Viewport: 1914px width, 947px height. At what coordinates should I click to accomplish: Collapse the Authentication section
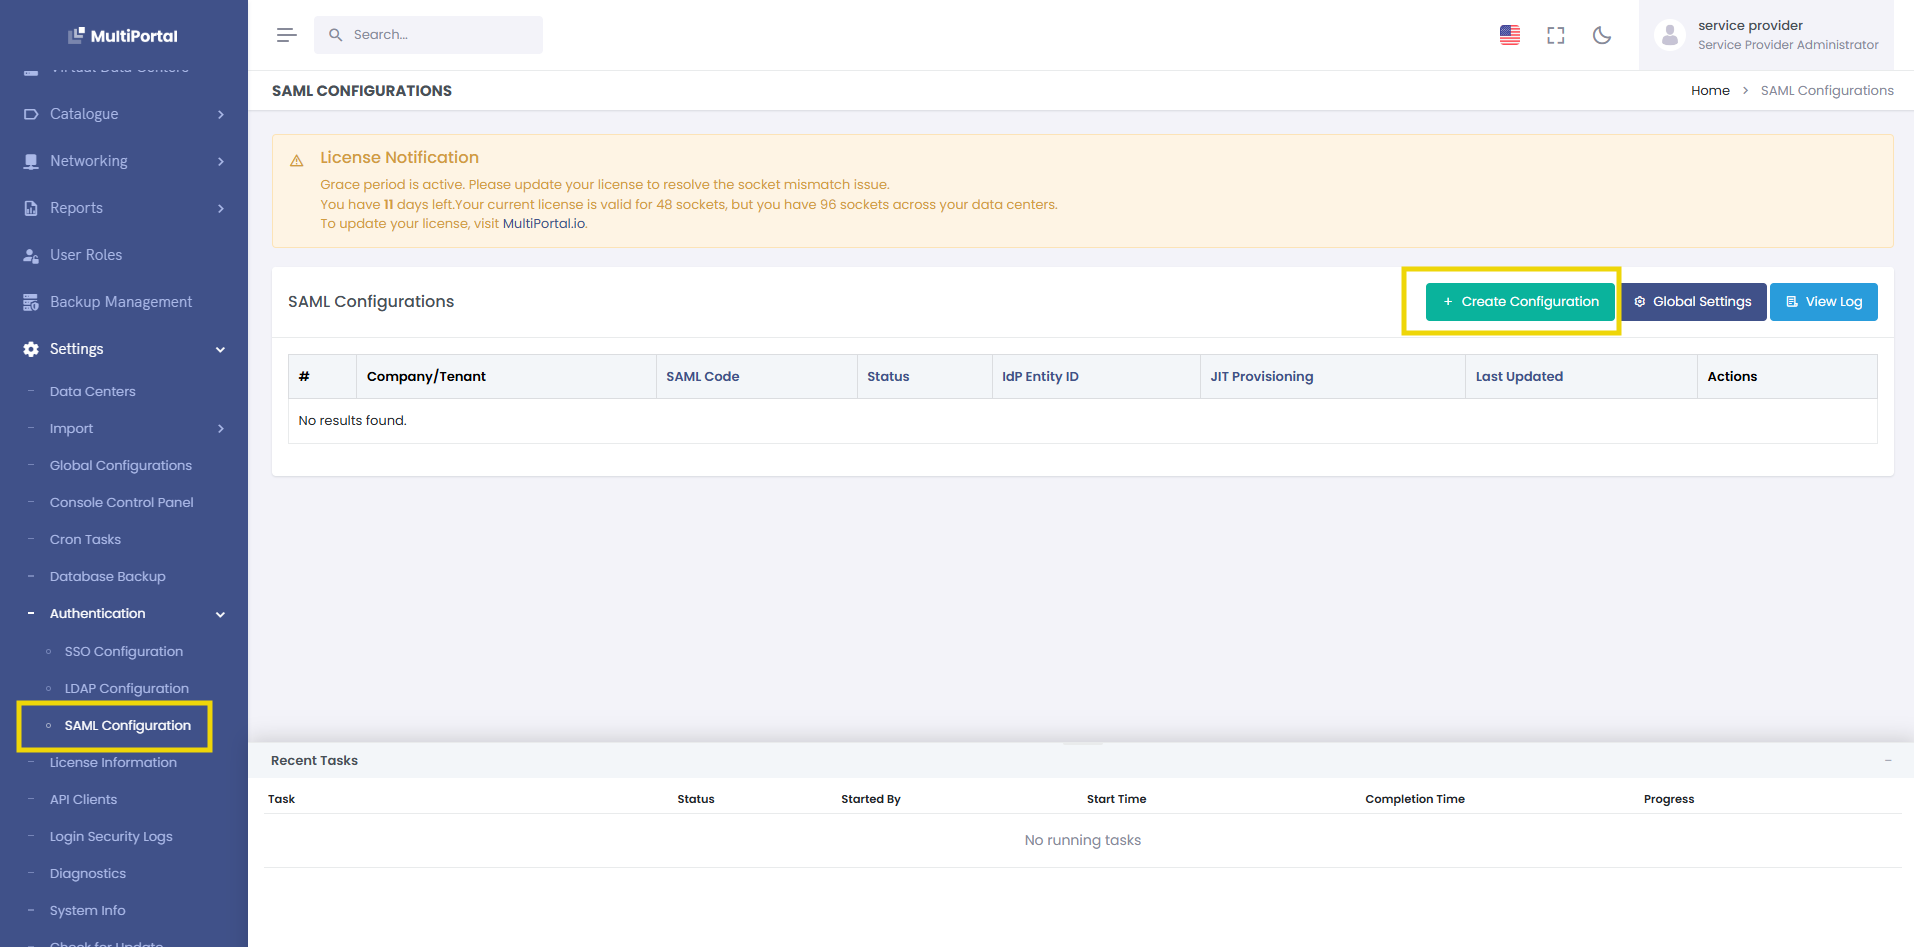point(220,614)
